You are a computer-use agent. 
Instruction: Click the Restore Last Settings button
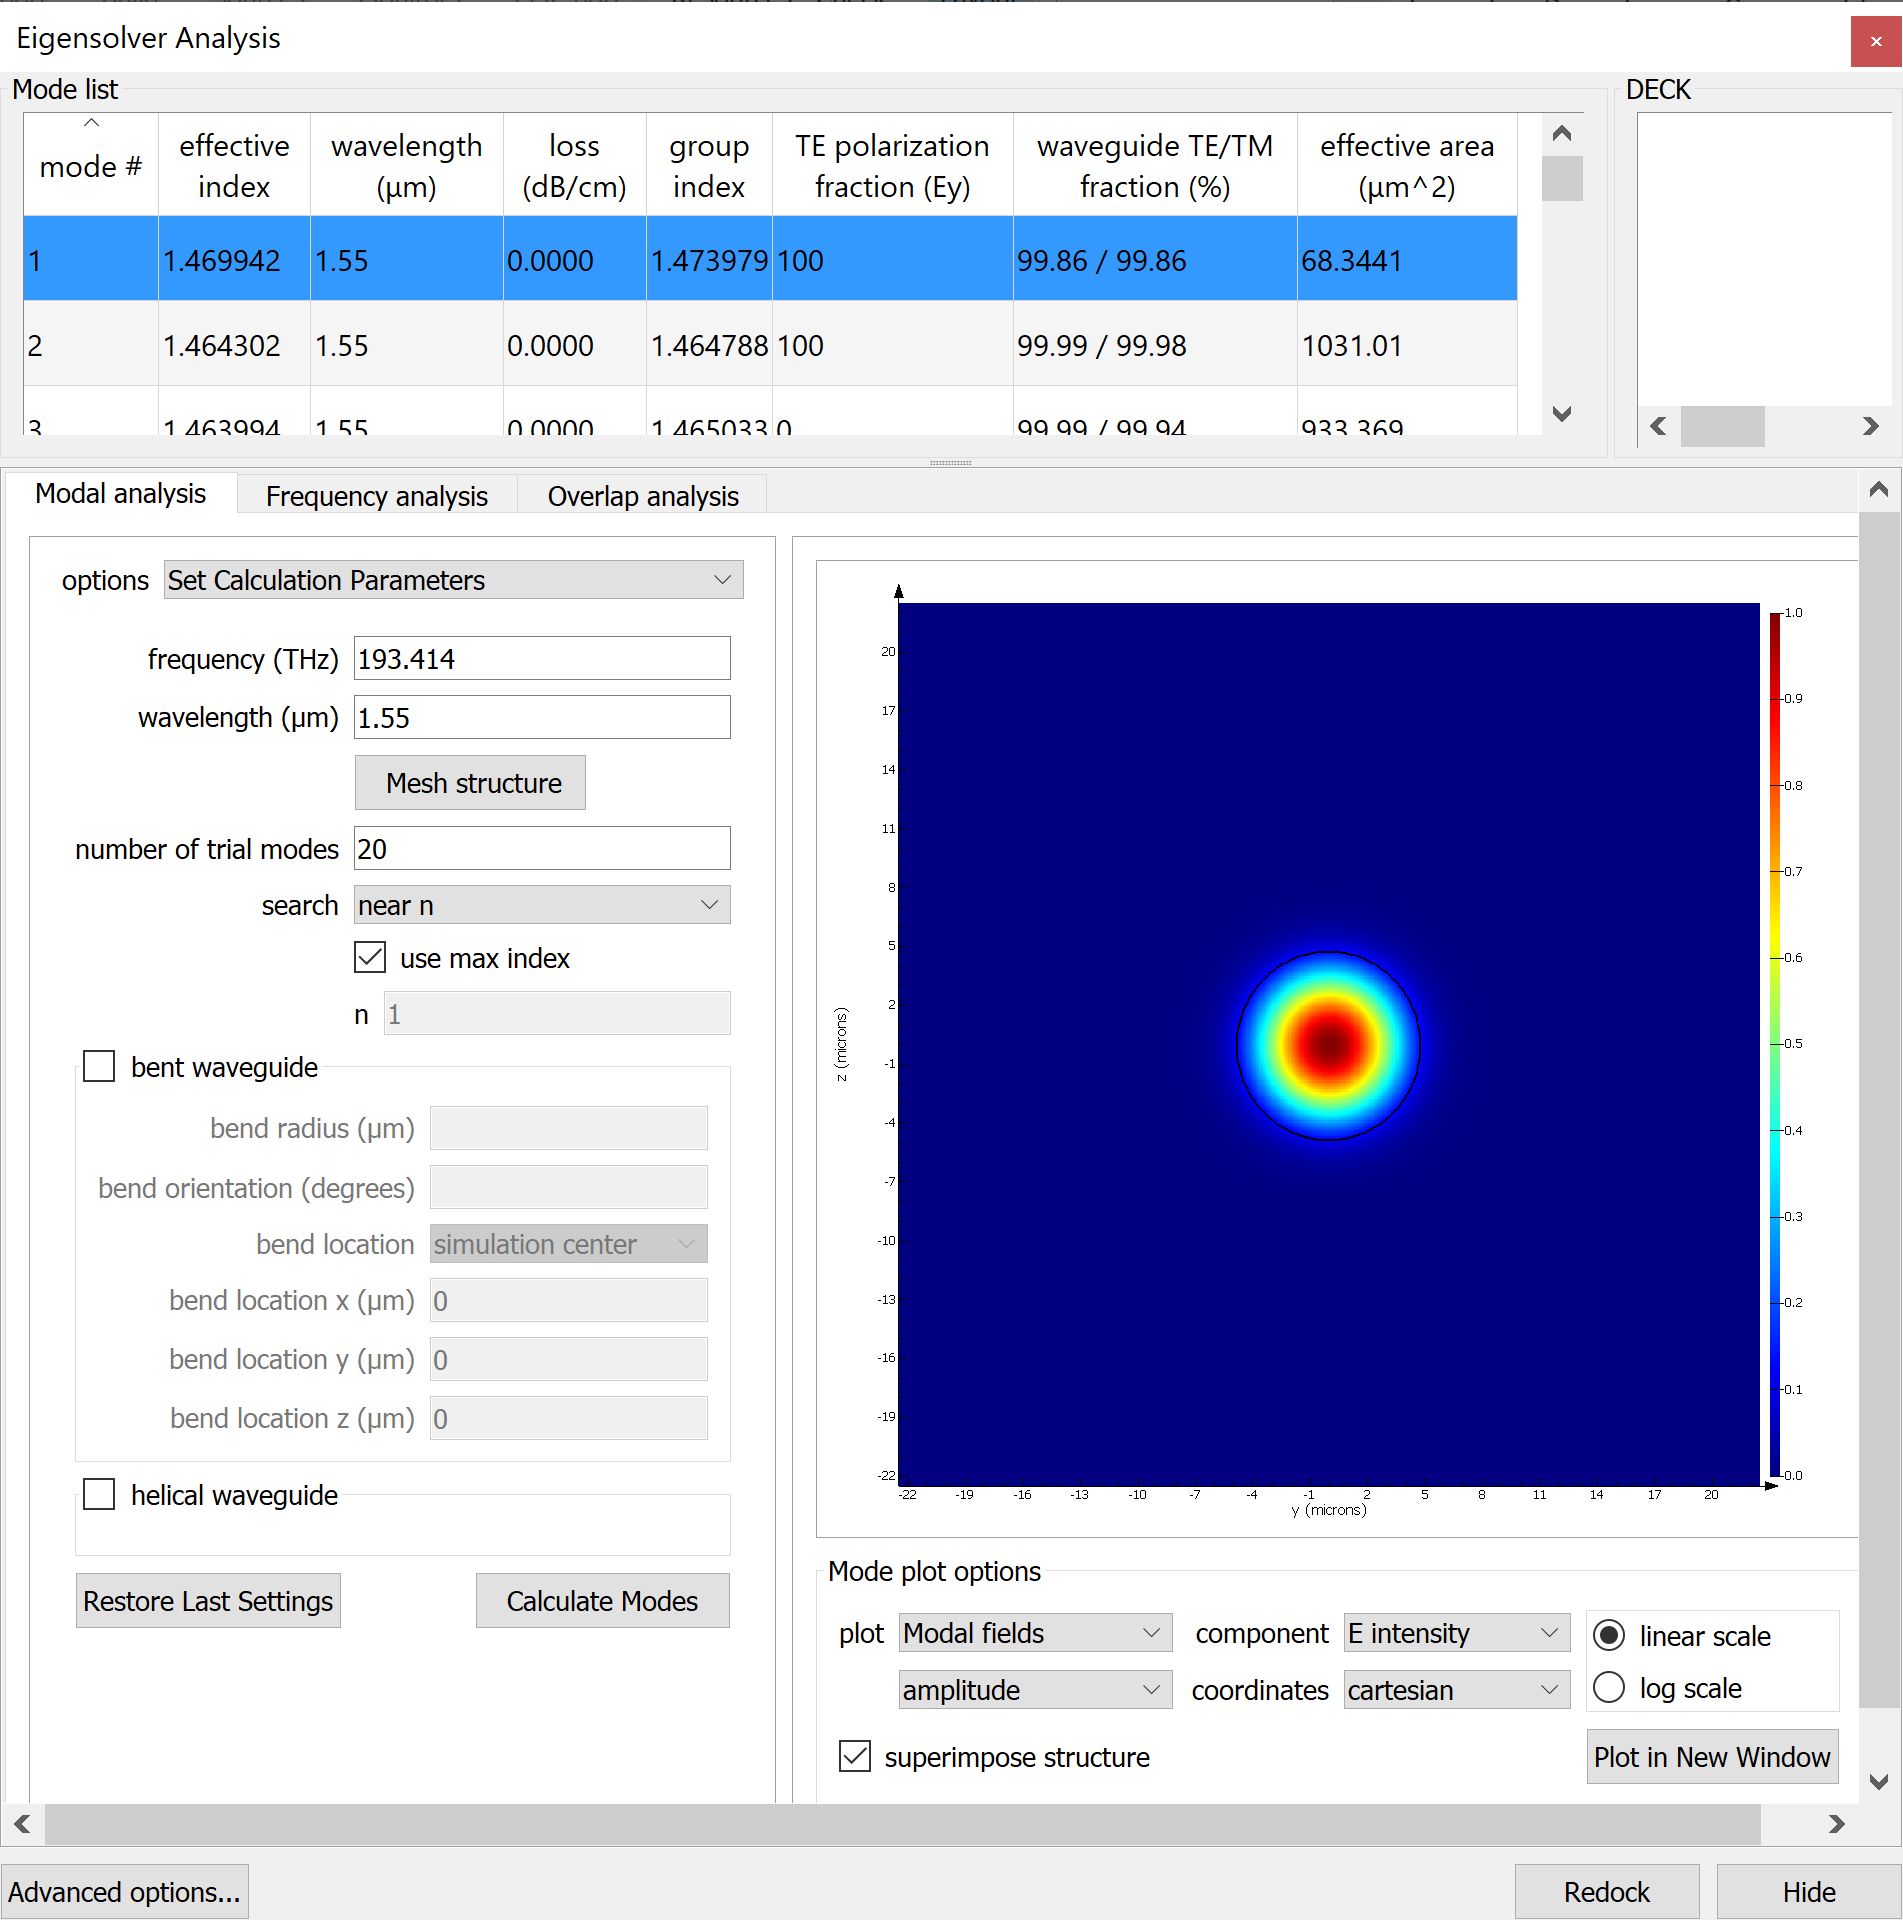tap(208, 1601)
